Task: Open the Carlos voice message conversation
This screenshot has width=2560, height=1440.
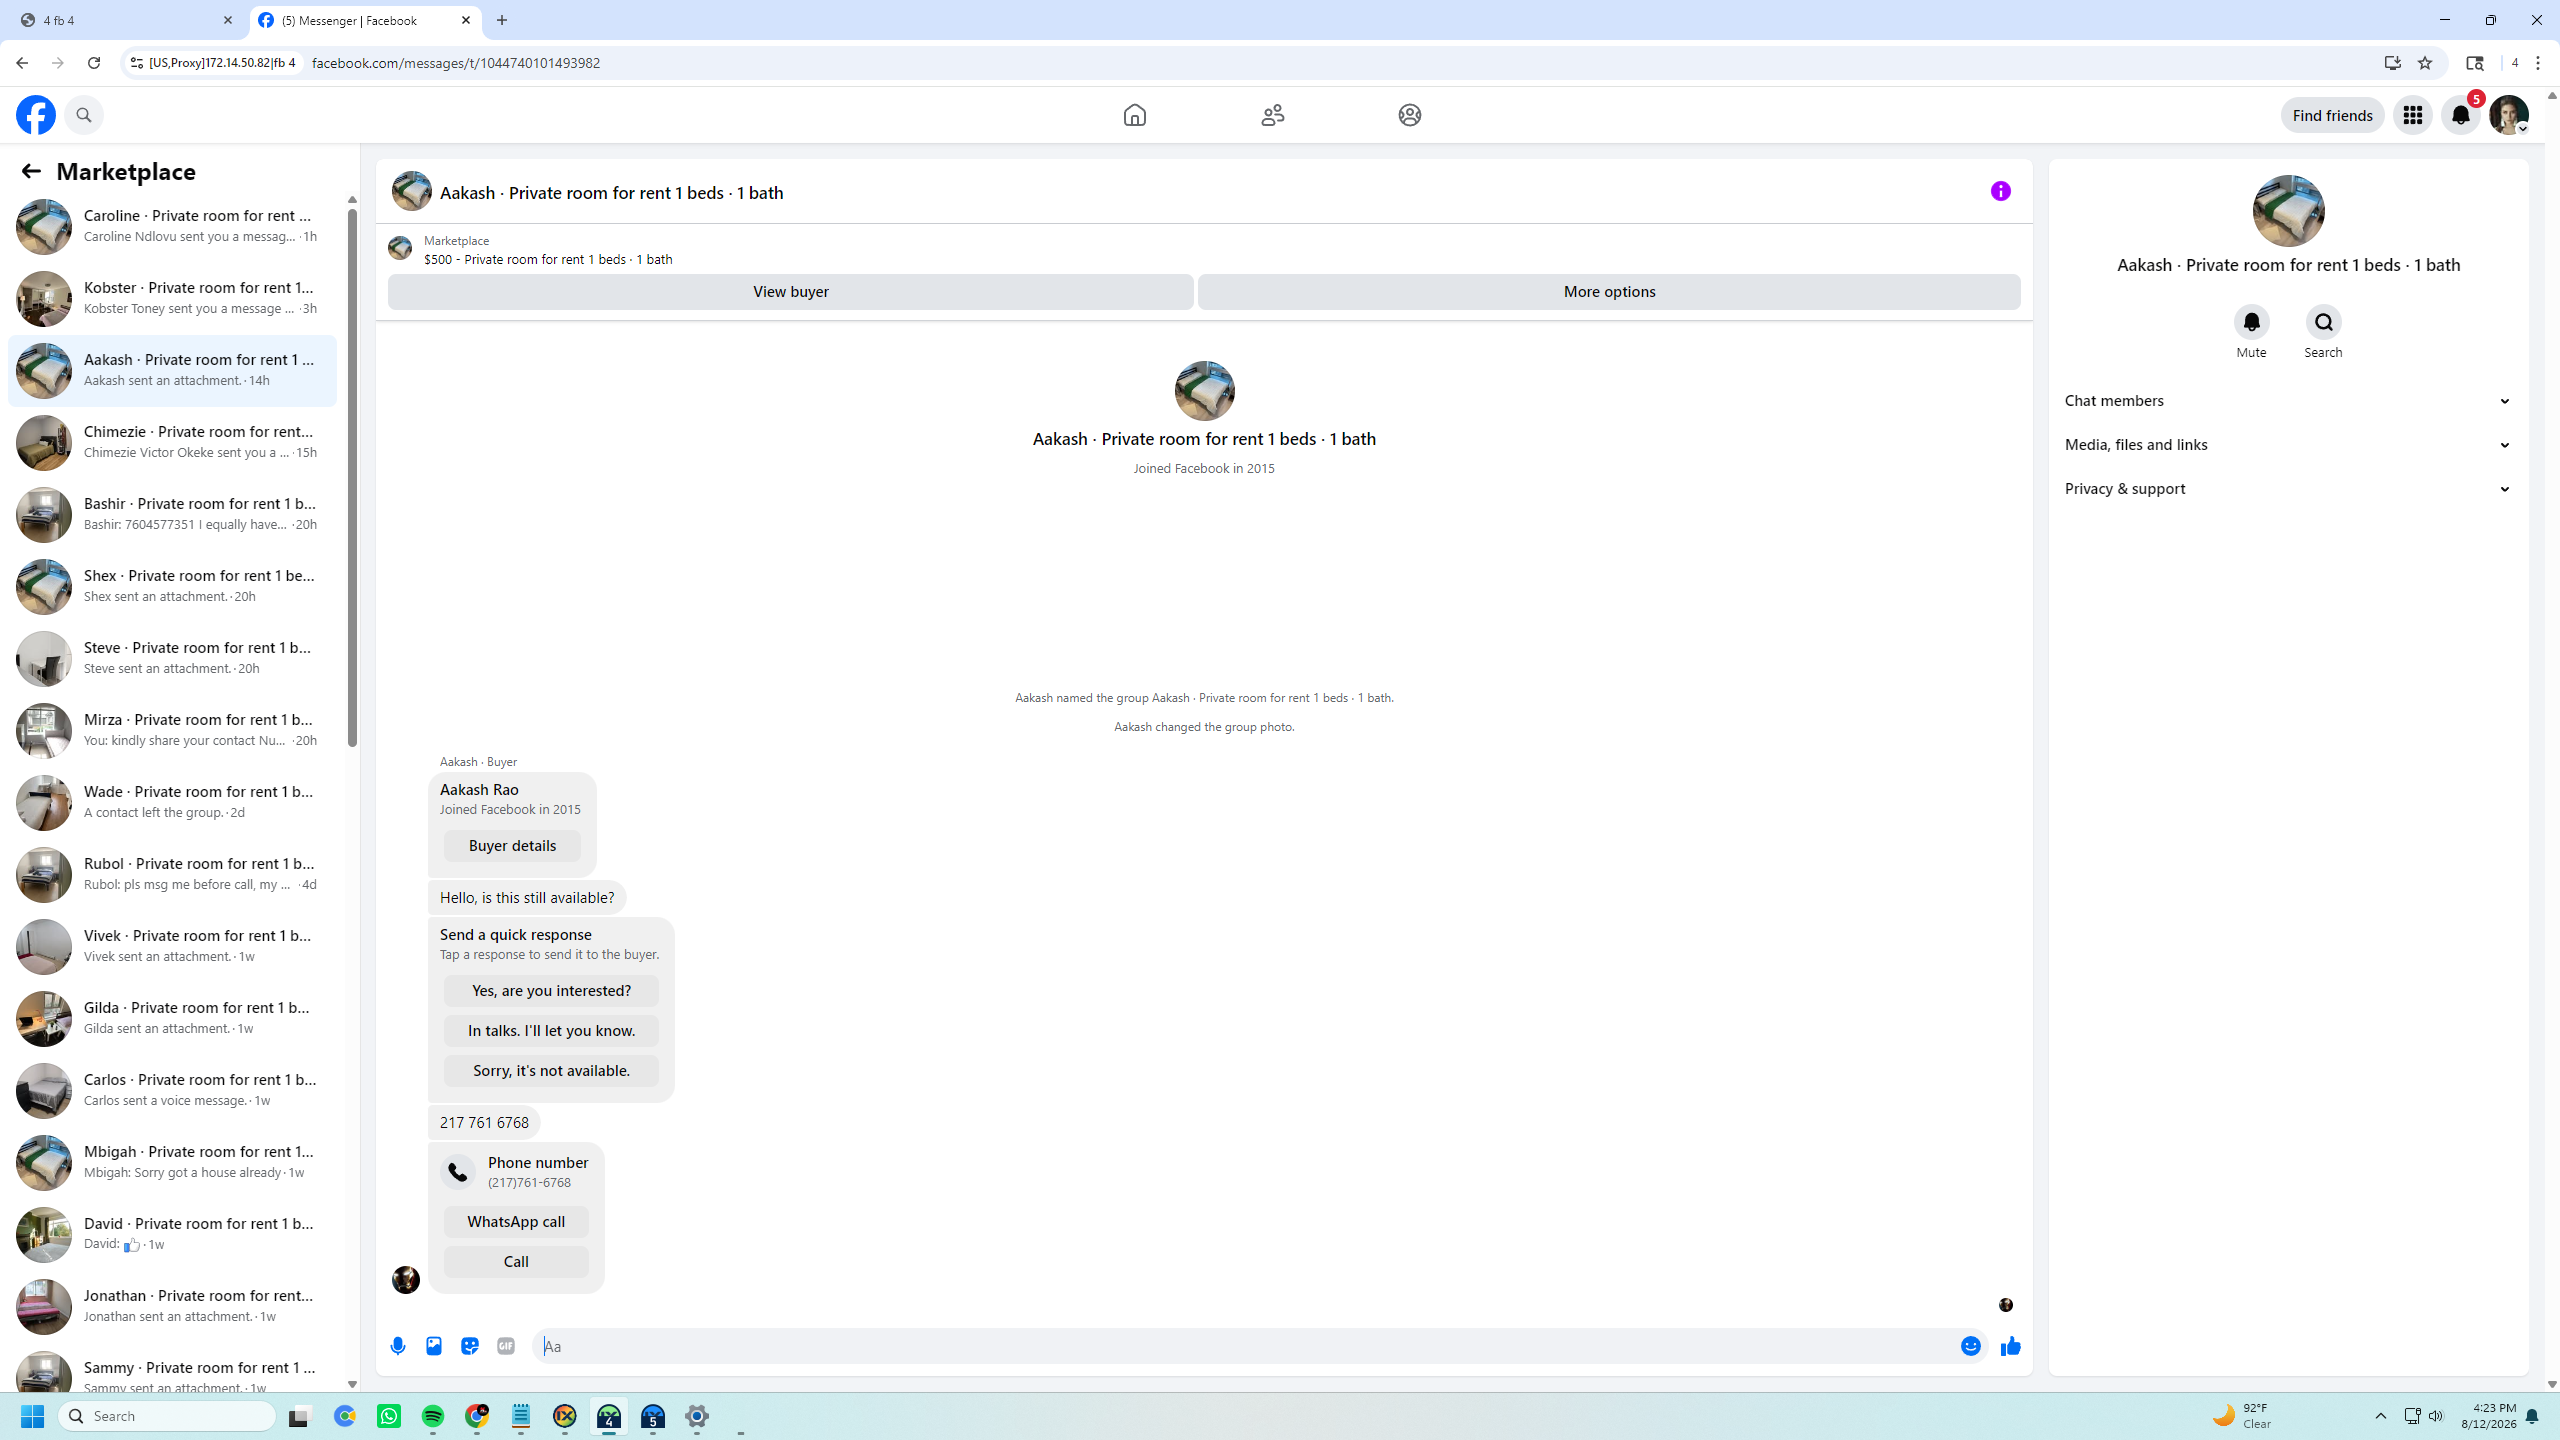Action: pyautogui.click(x=172, y=1090)
